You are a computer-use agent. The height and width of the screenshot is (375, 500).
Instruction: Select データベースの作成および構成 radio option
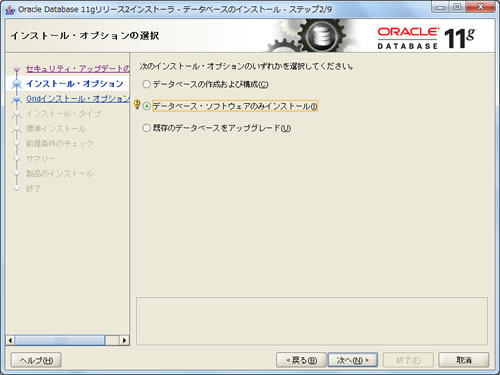(x=147, y=84)
